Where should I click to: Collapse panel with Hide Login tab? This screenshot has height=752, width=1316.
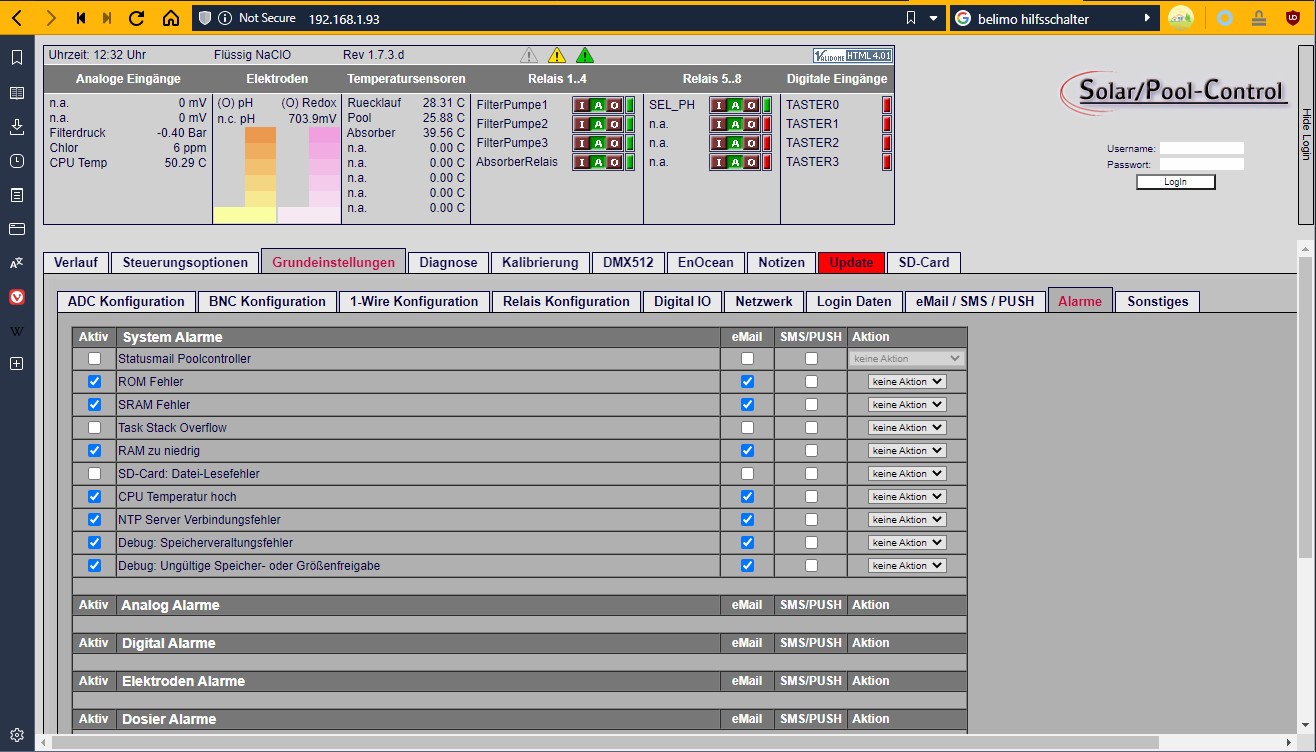1305,135
